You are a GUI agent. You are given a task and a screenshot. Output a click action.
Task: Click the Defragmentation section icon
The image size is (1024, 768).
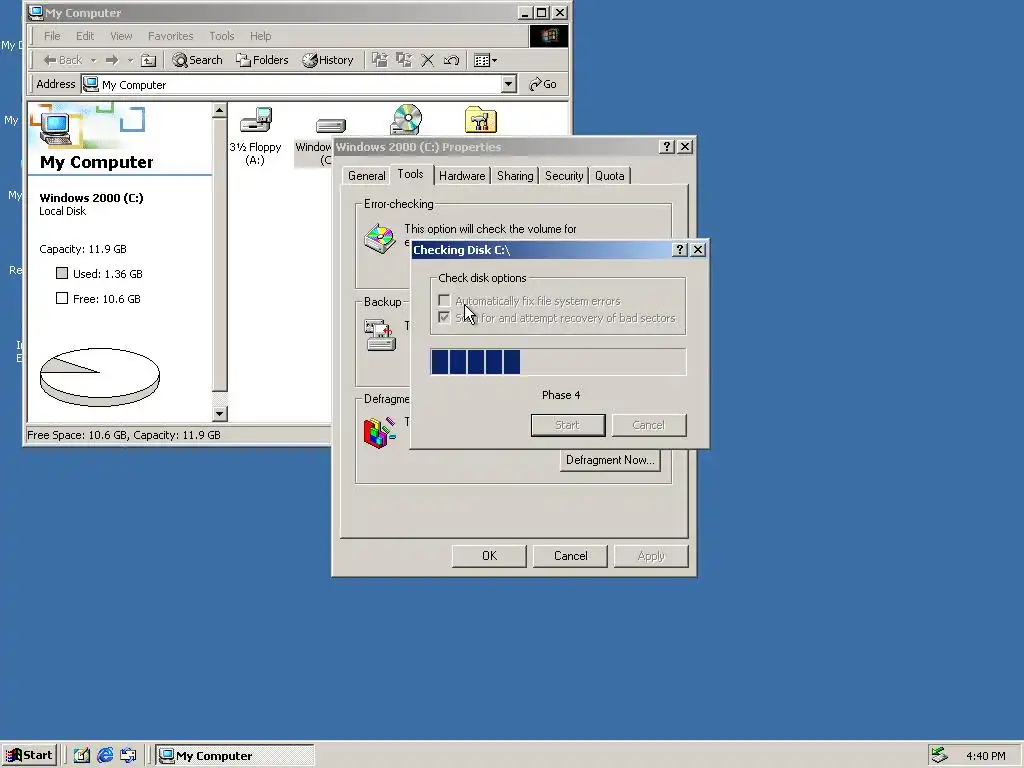click(x=379, y=432)
